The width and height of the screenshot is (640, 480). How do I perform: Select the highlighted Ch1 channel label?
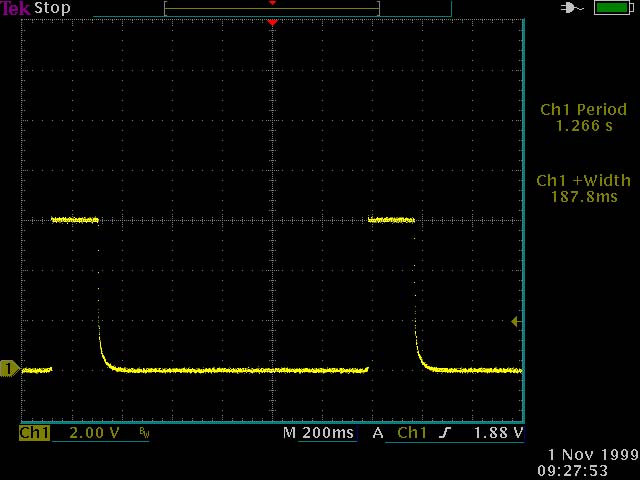(x=34, y=433)
